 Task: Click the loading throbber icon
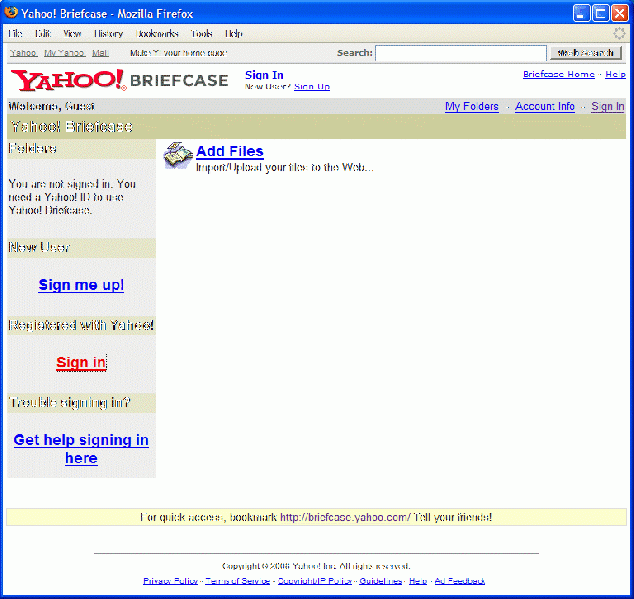619,33
